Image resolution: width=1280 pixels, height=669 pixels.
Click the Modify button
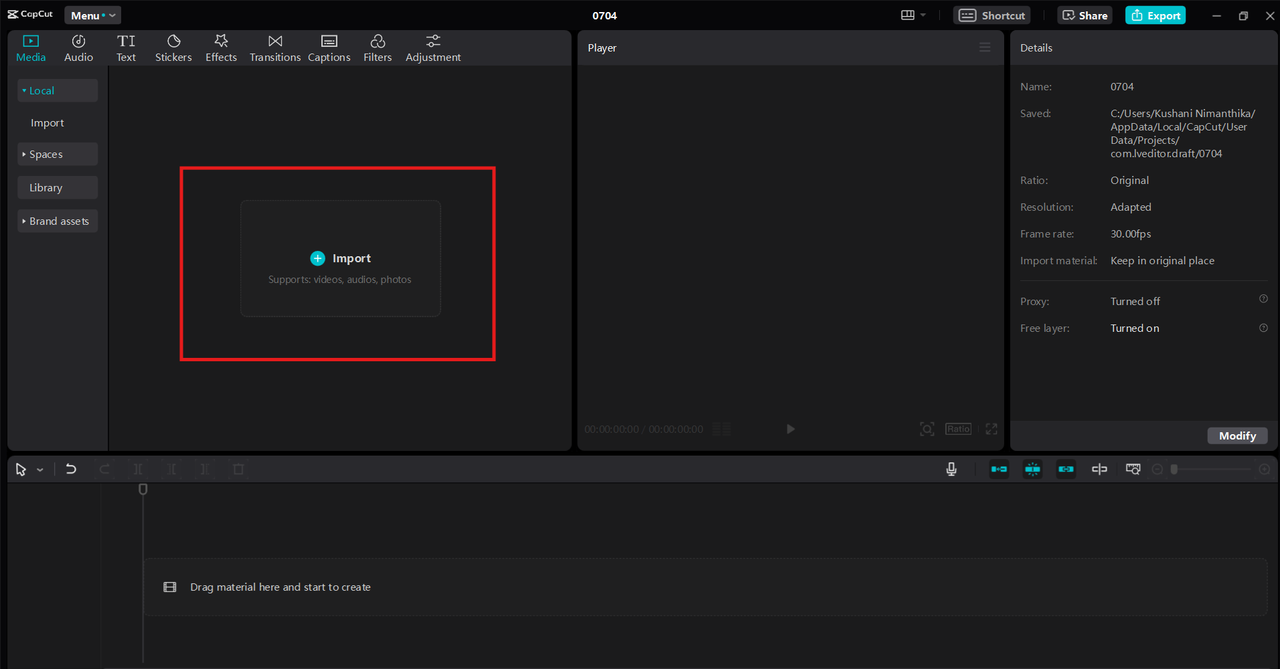pyautogui.click(x=1237, y=436)
